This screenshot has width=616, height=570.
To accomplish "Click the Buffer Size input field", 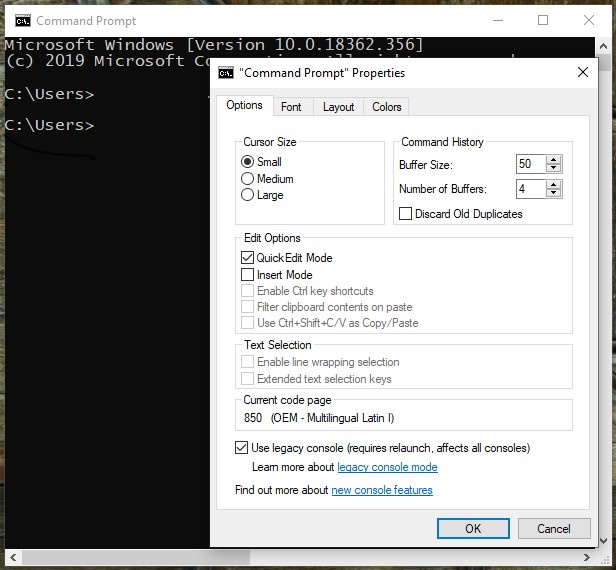I will pyautogui.click(x=531, y=164).
